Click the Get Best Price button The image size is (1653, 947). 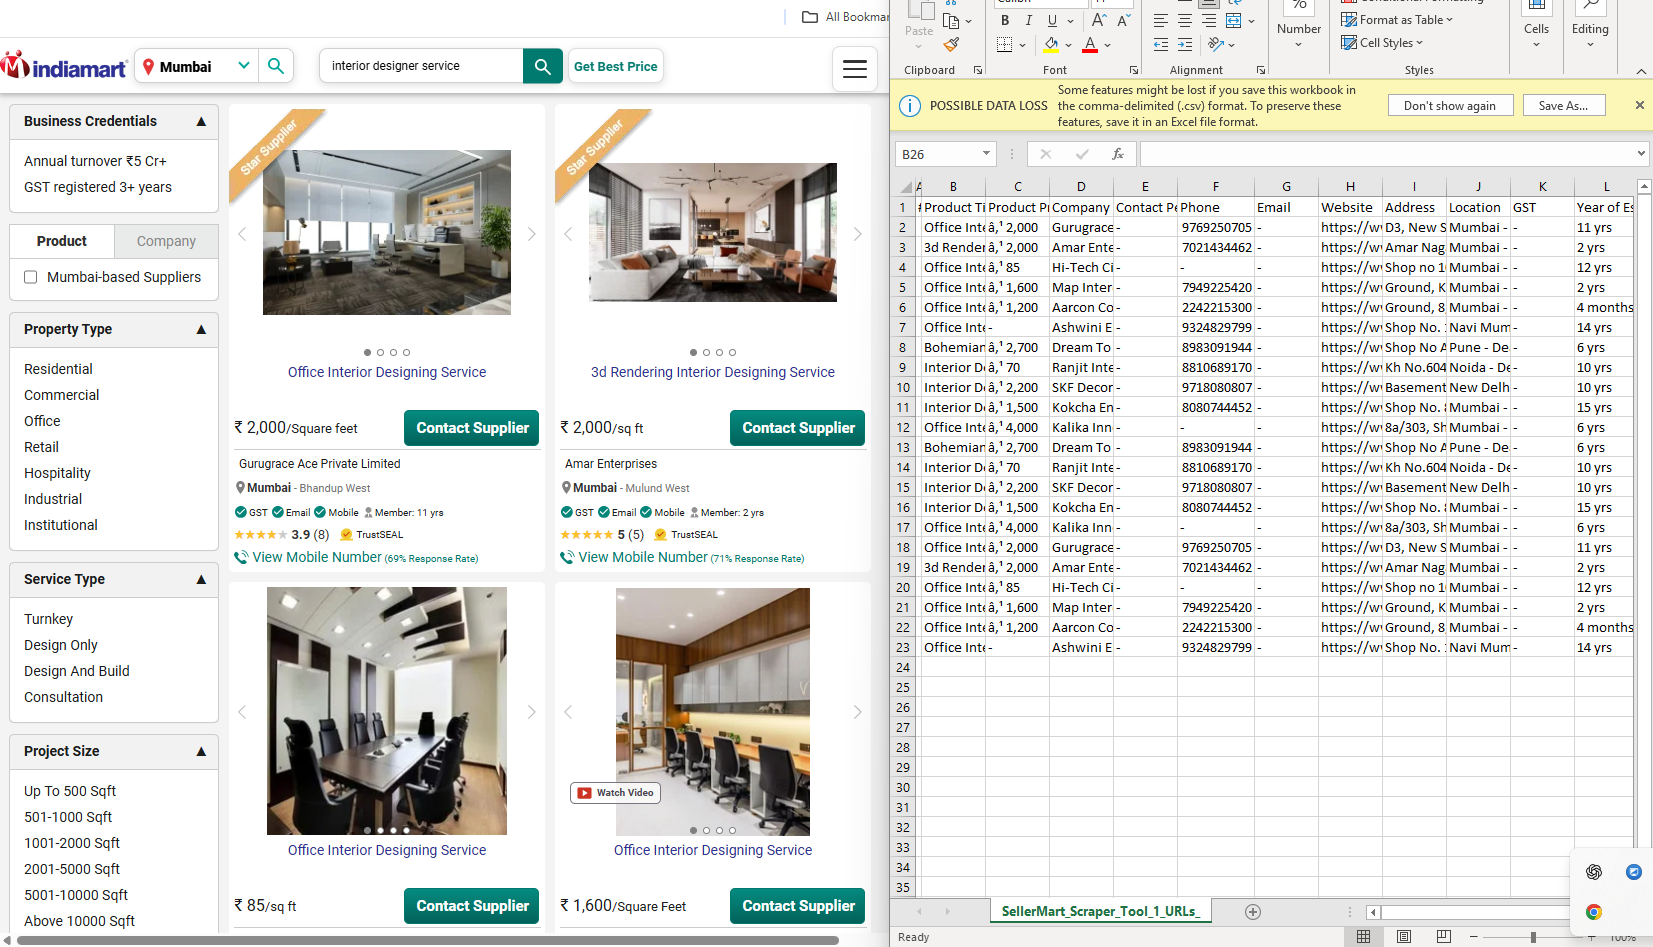click(x=615, y=66)
